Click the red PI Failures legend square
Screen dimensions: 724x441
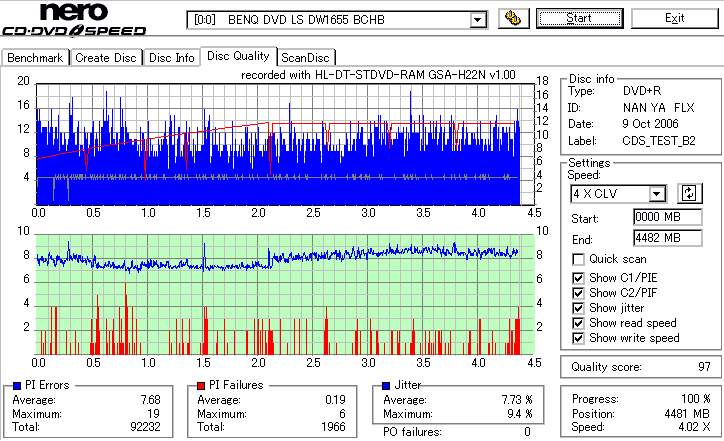pyautogui.click(x=201, y=386)
